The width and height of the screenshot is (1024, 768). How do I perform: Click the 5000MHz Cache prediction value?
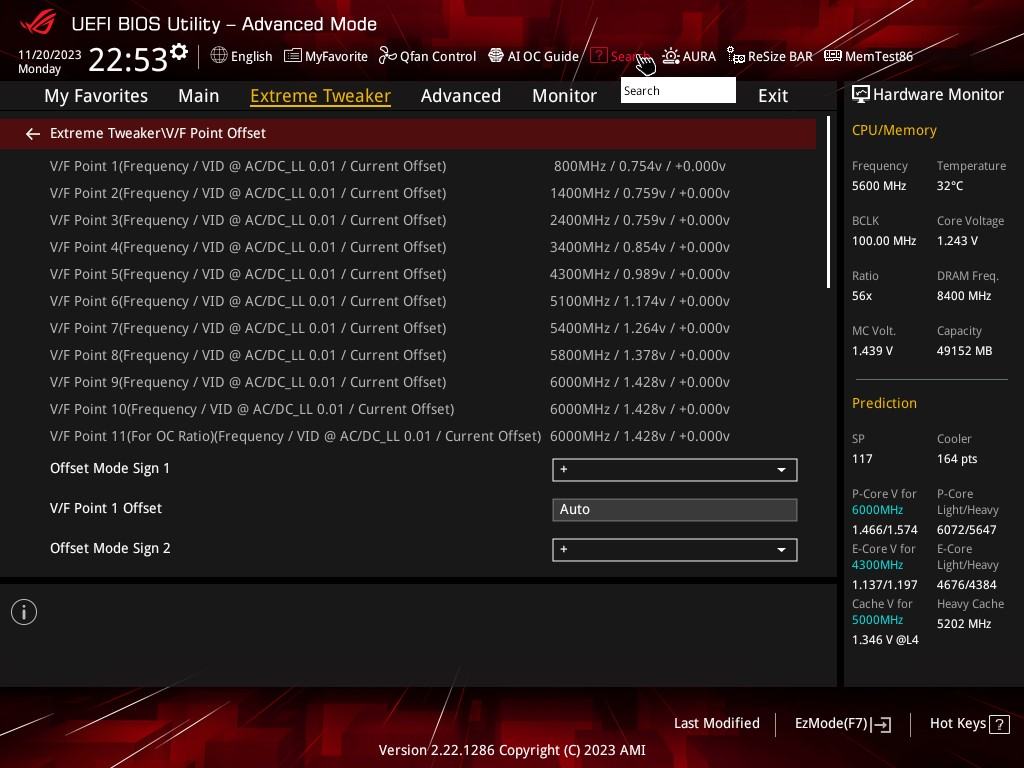click(x=877, y=620)
